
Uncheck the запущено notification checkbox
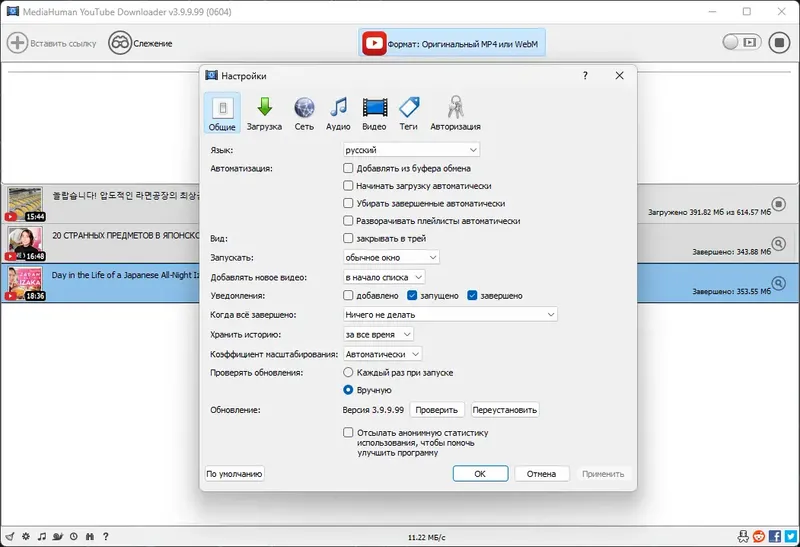point(412,295)
